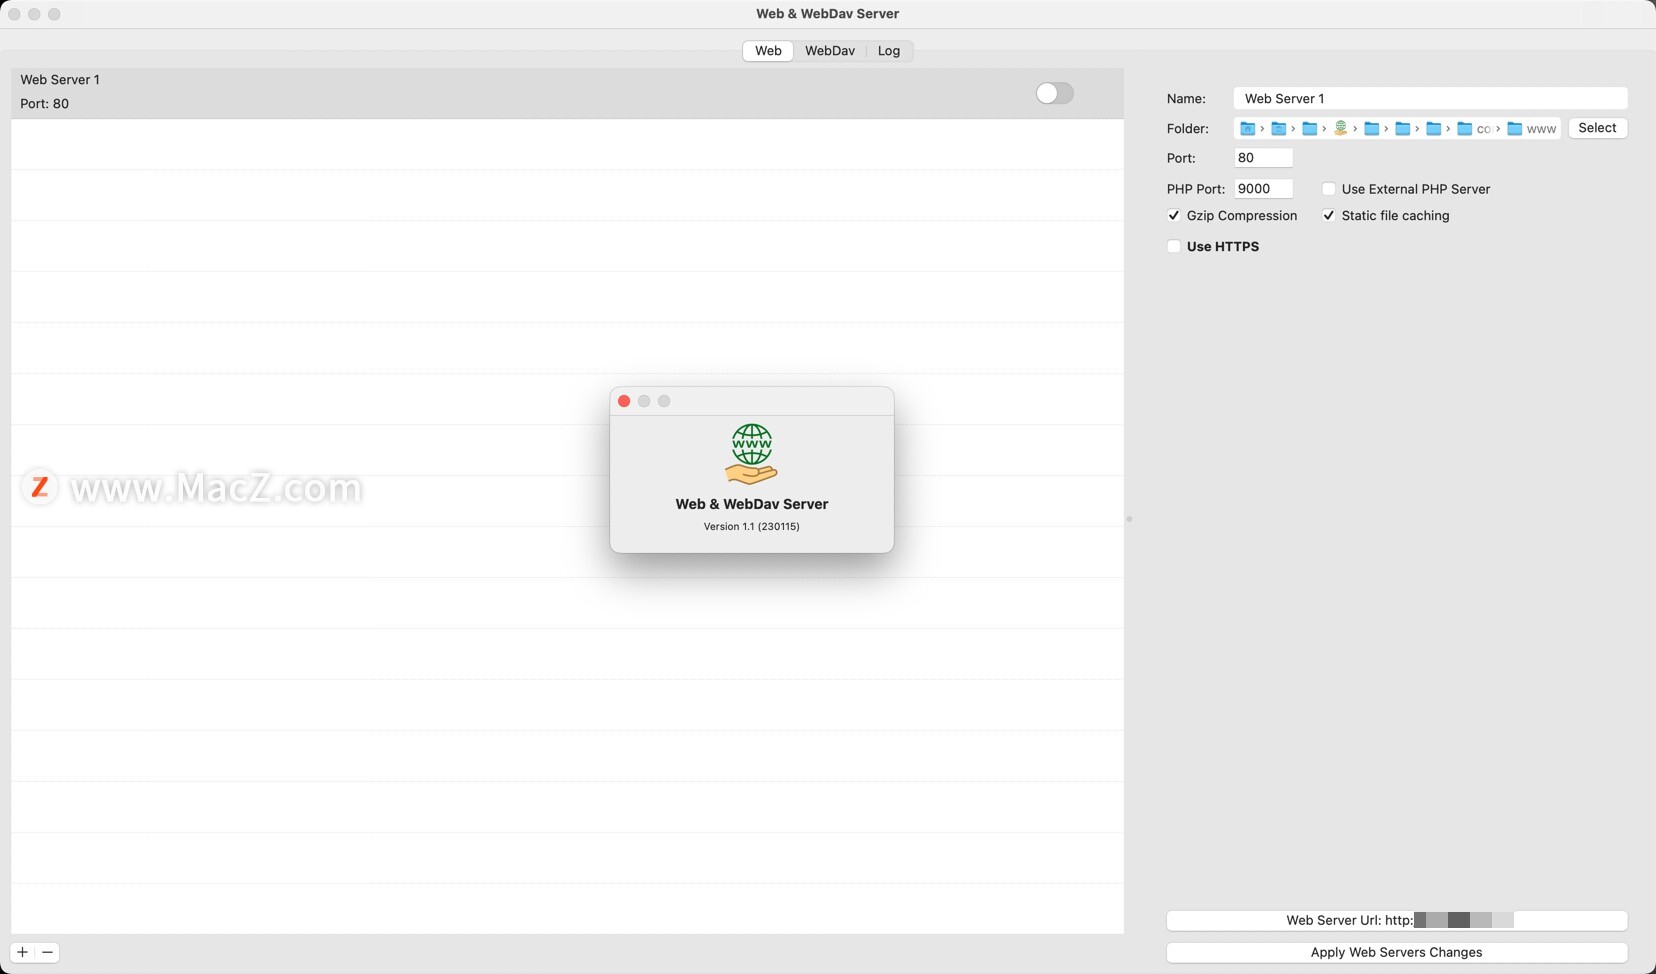Image resolution: width=1656 pixels, height=974 pixels.
Task: Focus the Name input field
Action: tap(1430, 98)
